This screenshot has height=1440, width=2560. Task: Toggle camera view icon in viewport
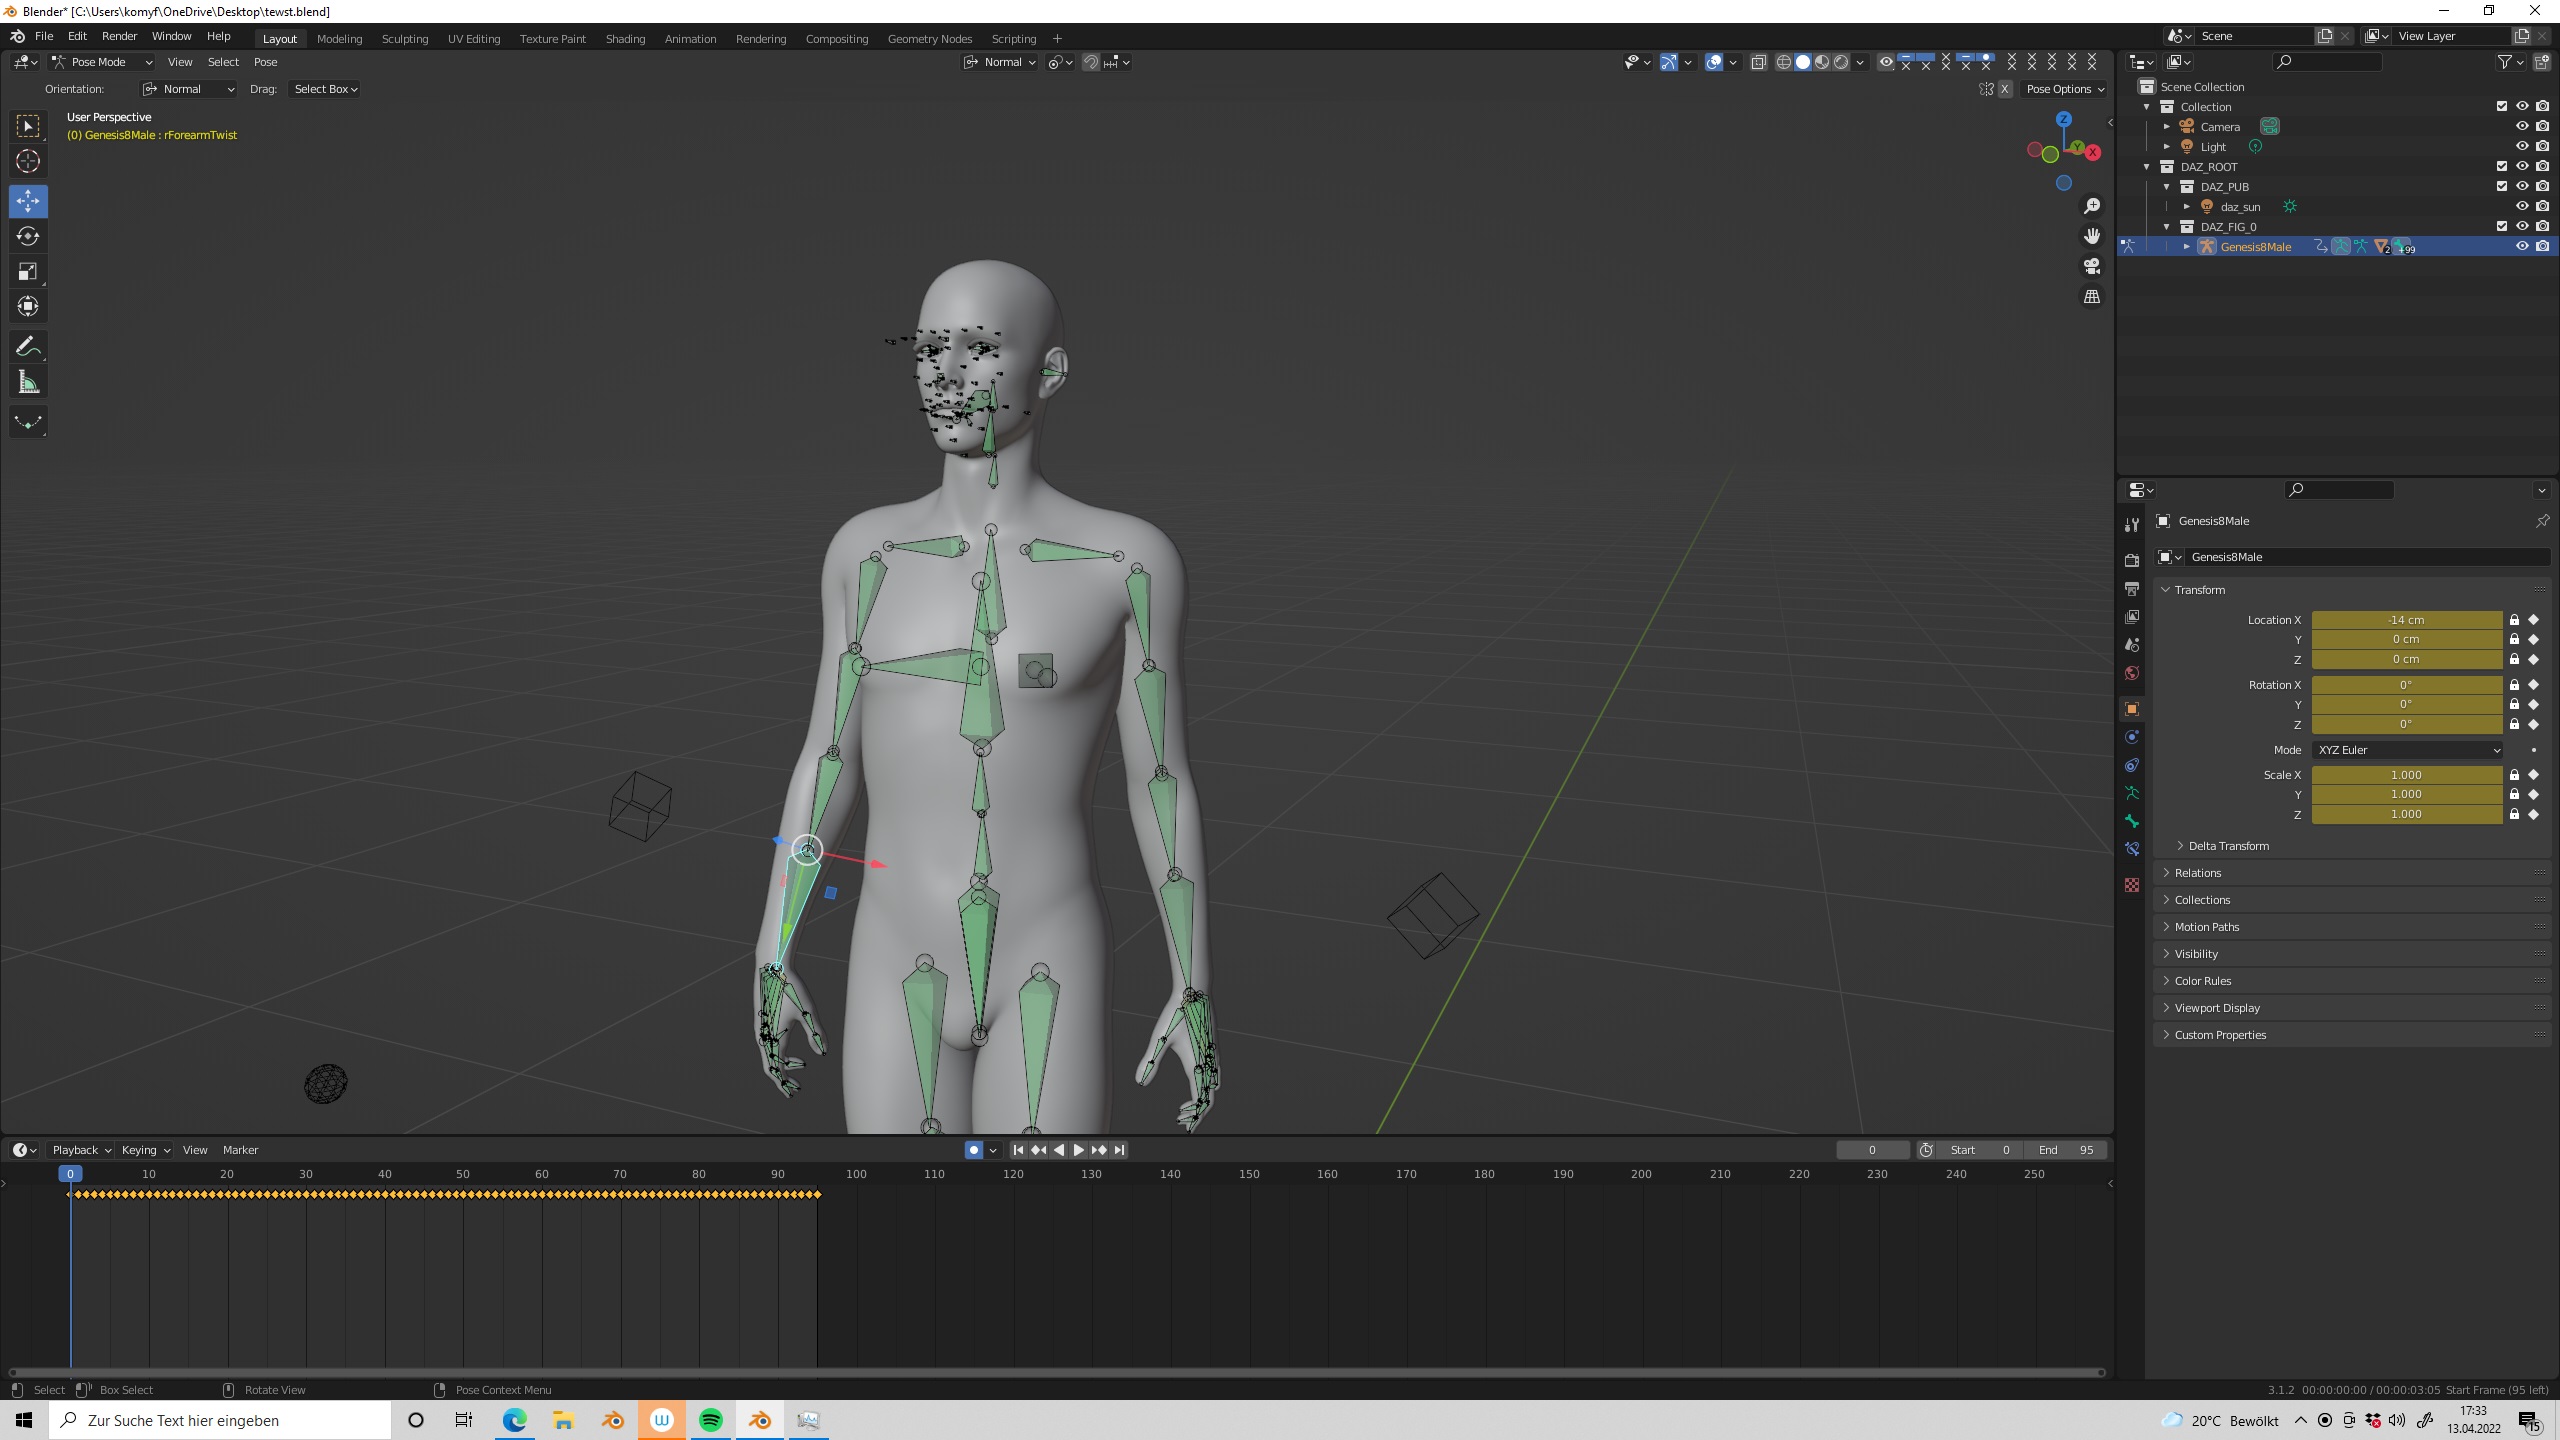click(2092, 266)
